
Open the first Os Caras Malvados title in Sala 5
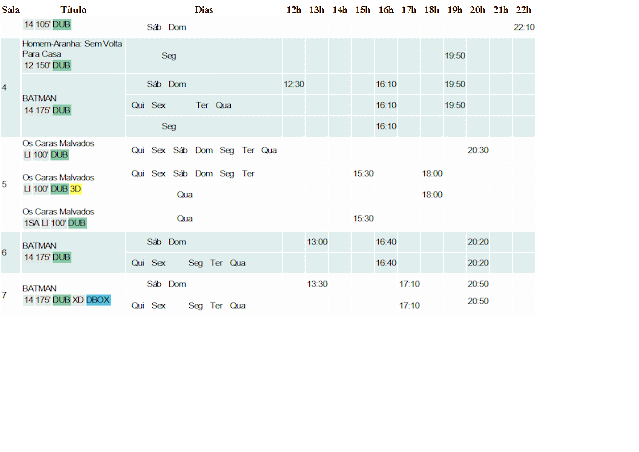pos(58,143)
